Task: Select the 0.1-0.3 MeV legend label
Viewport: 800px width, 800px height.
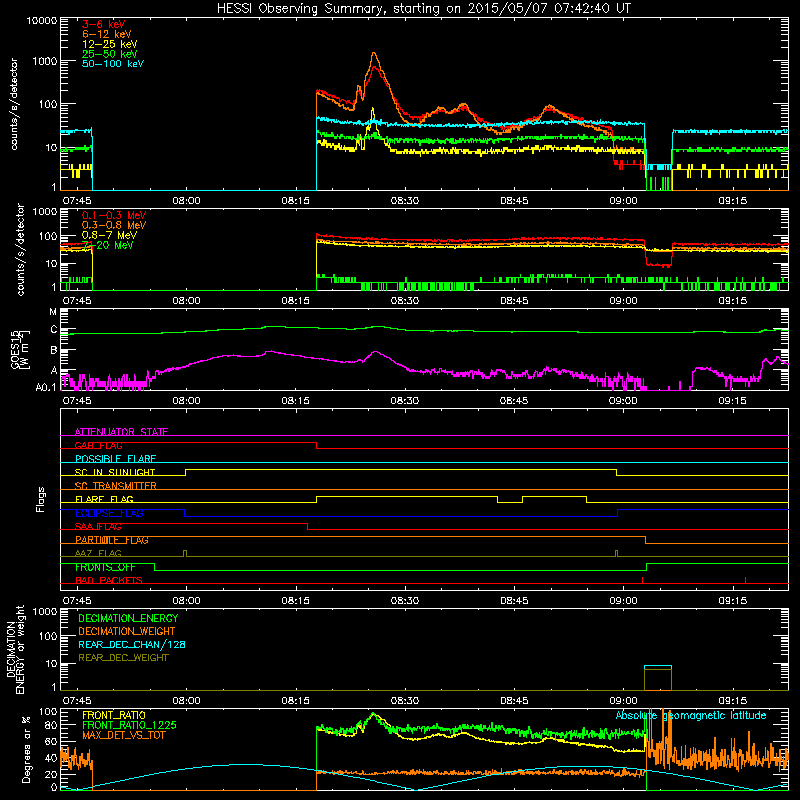Action: [x=114, y=215]
